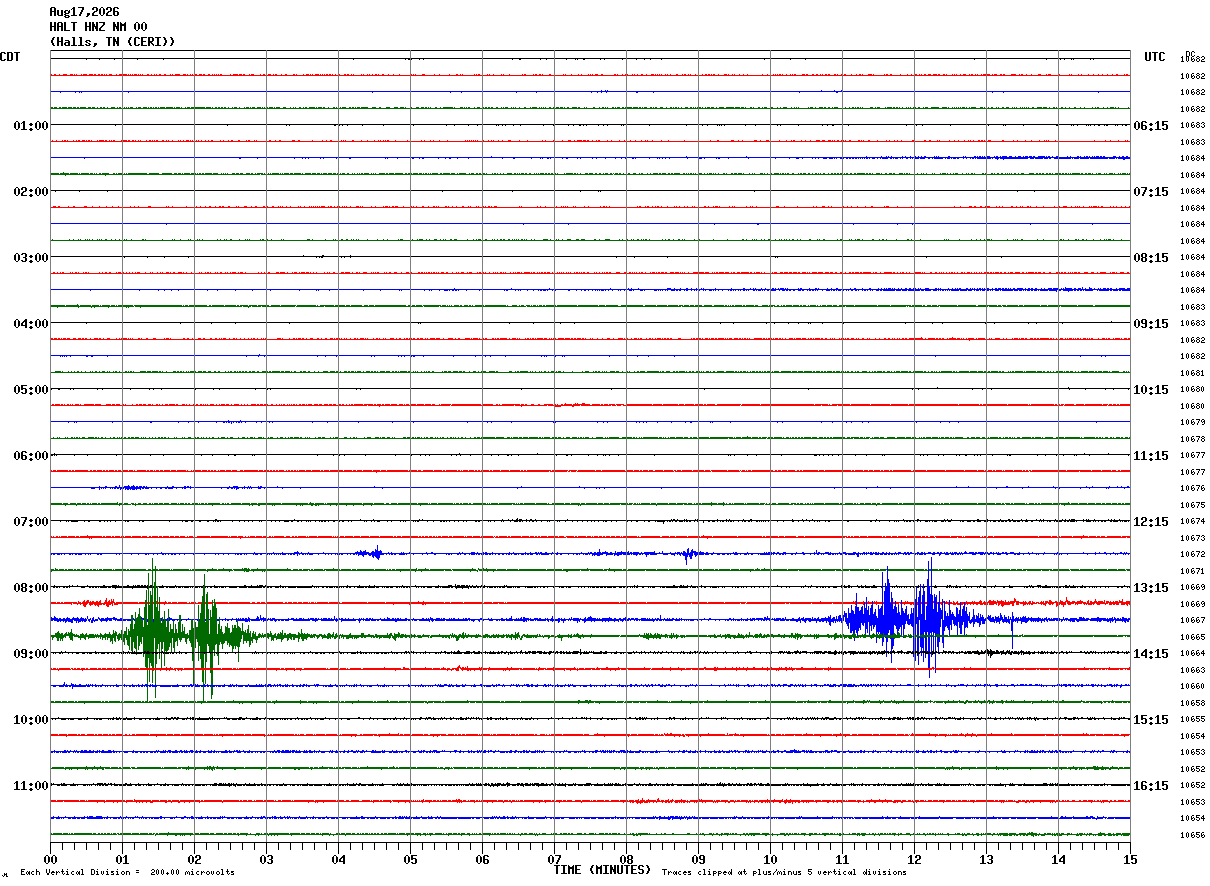Select the 04:00 CDT time label
Screen dimensions: 1210x886
(31, 324)
